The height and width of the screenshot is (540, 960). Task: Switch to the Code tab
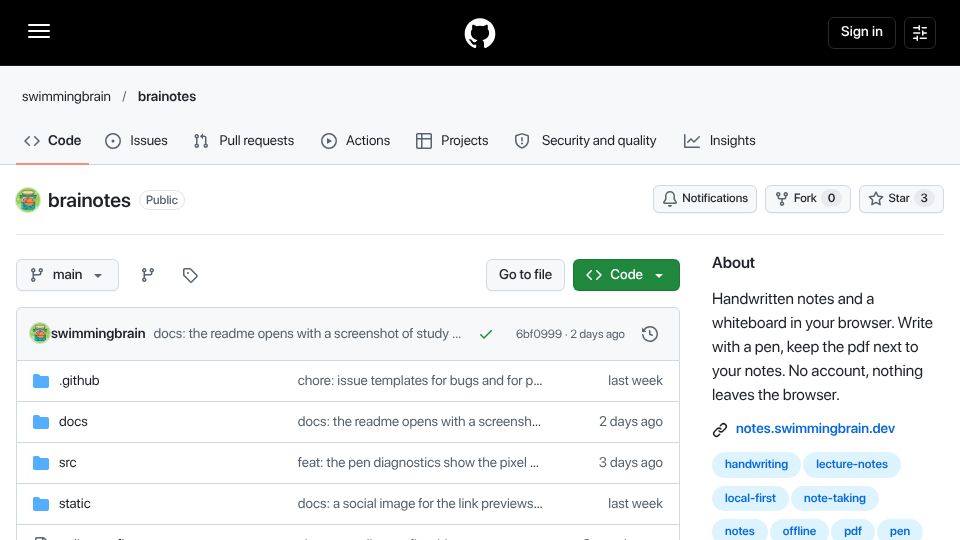point(53,141)
